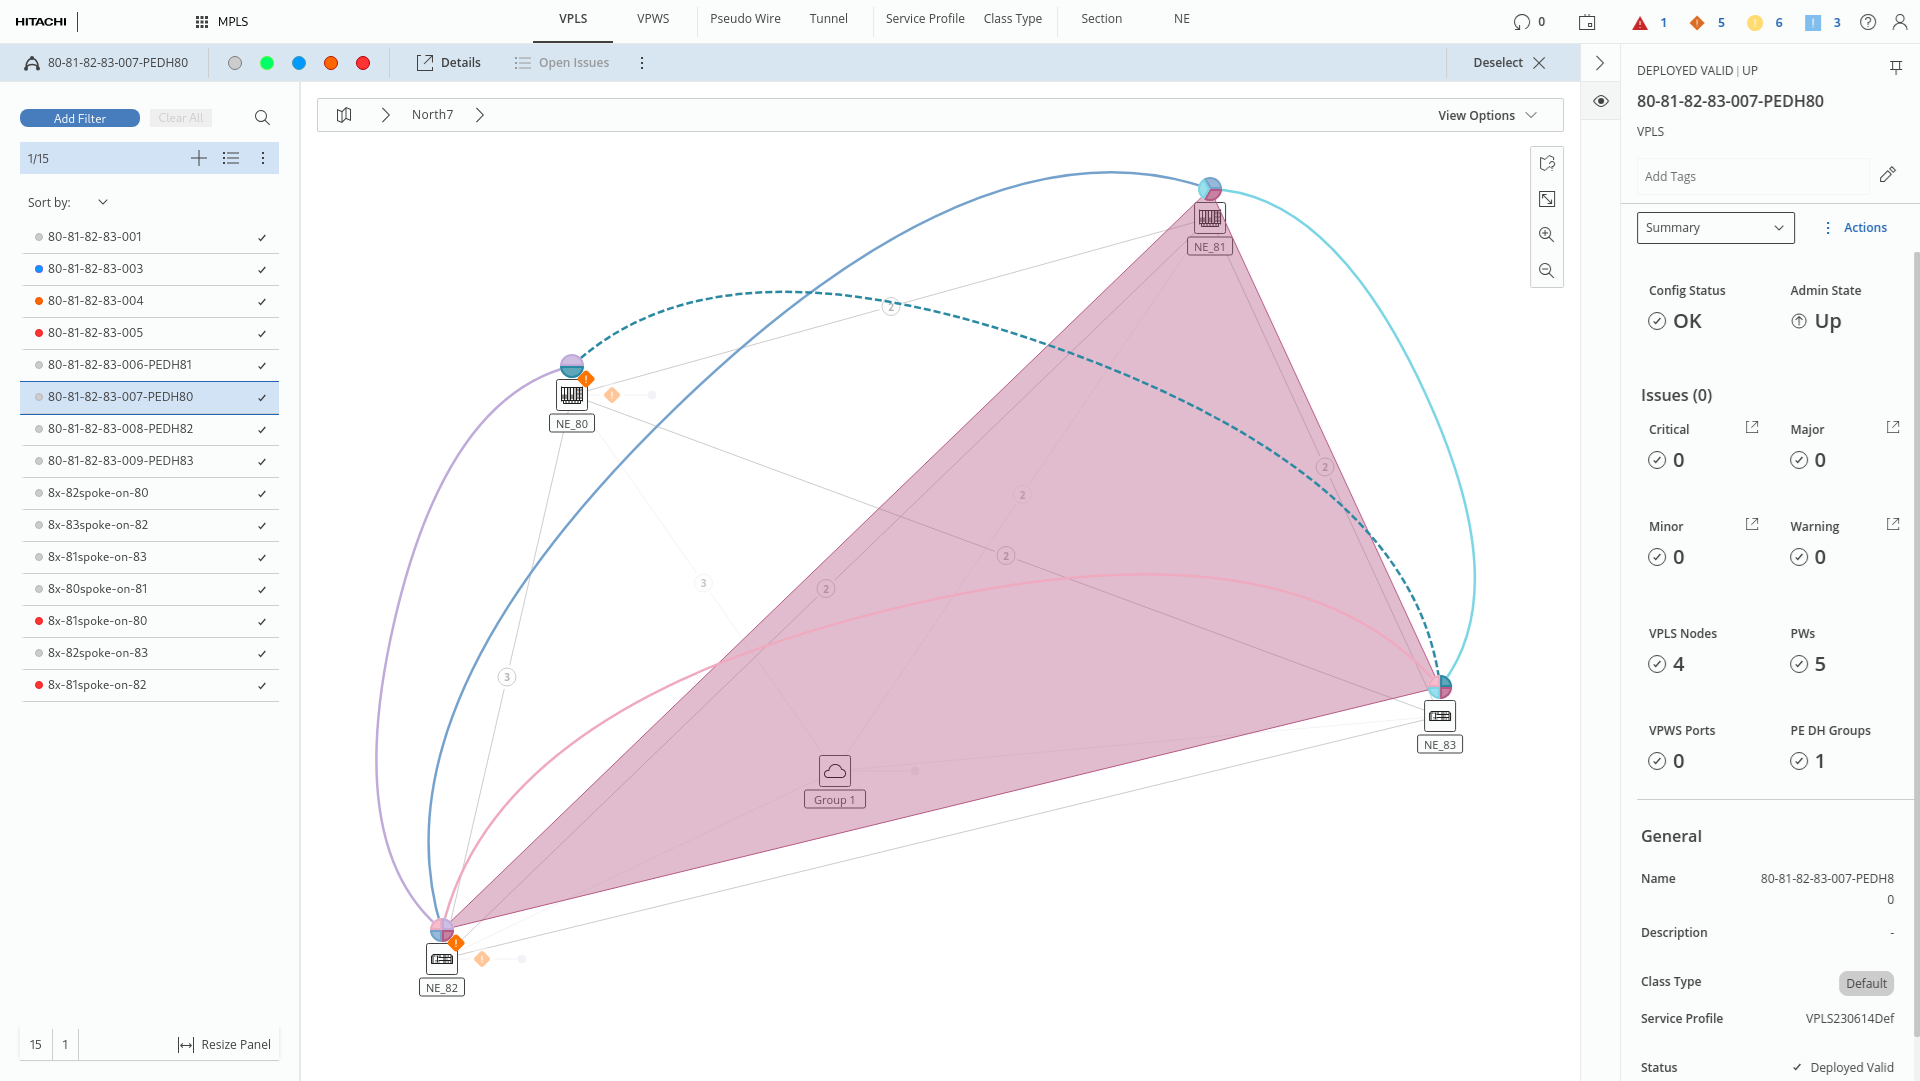Open the search in filter panel
The image size is (1920, 1081).
pyautogui.click(x=262, y=118)
